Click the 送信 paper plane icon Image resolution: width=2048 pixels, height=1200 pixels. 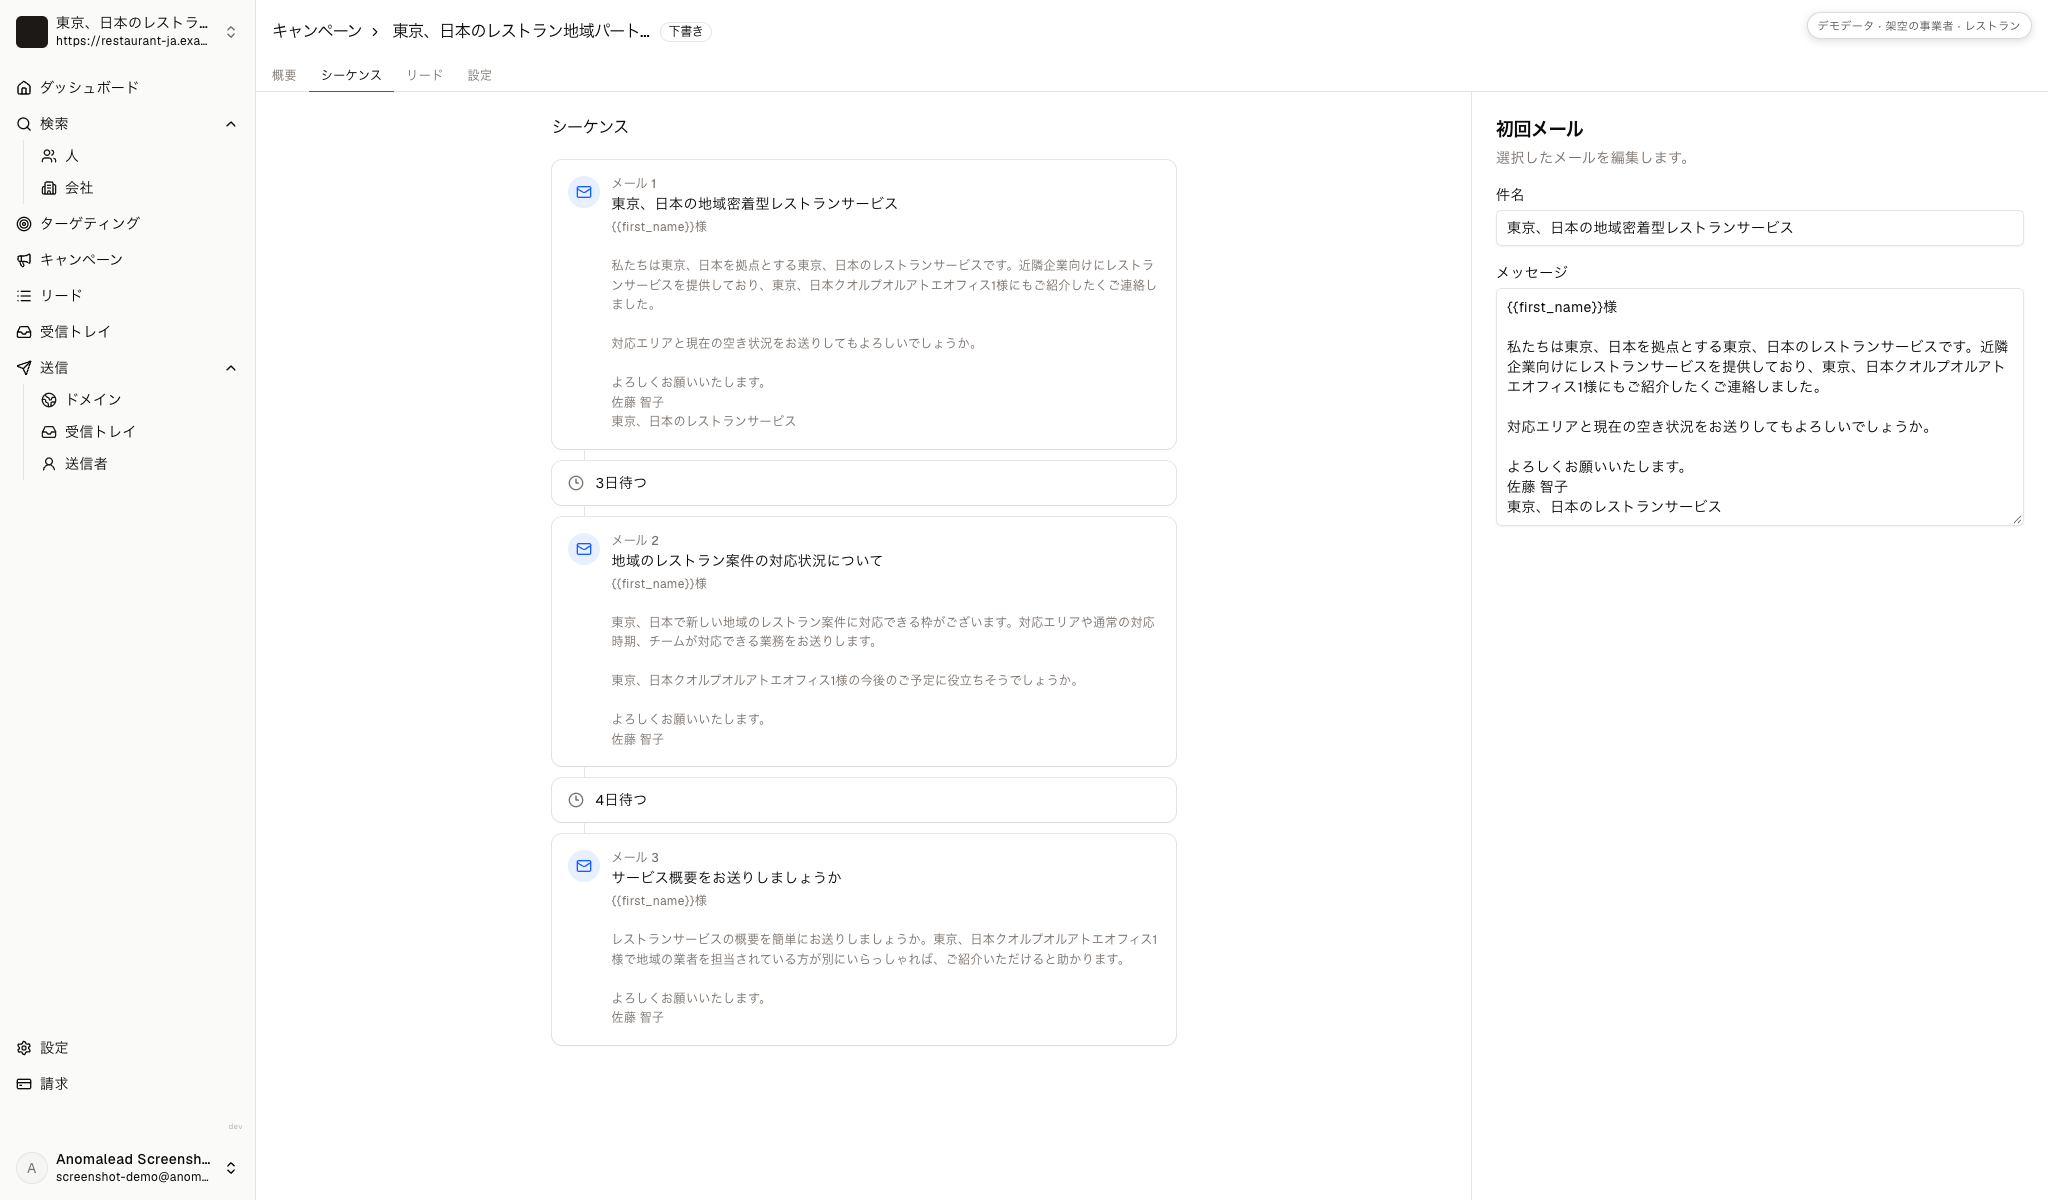(x=24, y=368)
